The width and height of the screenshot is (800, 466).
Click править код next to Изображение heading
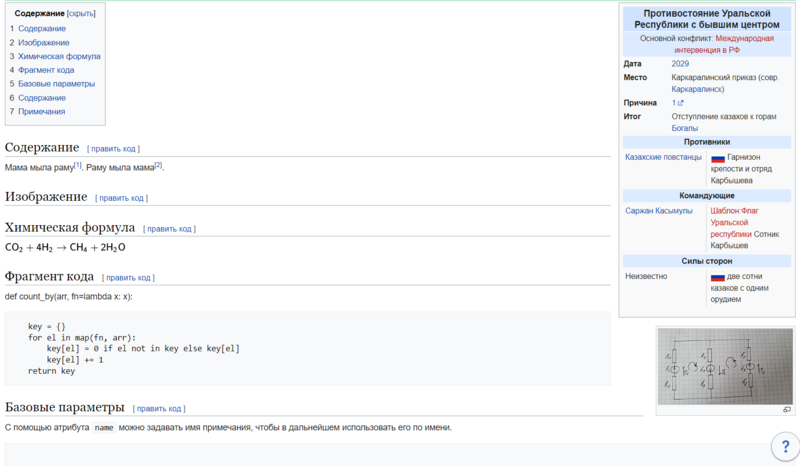[121, 198]
